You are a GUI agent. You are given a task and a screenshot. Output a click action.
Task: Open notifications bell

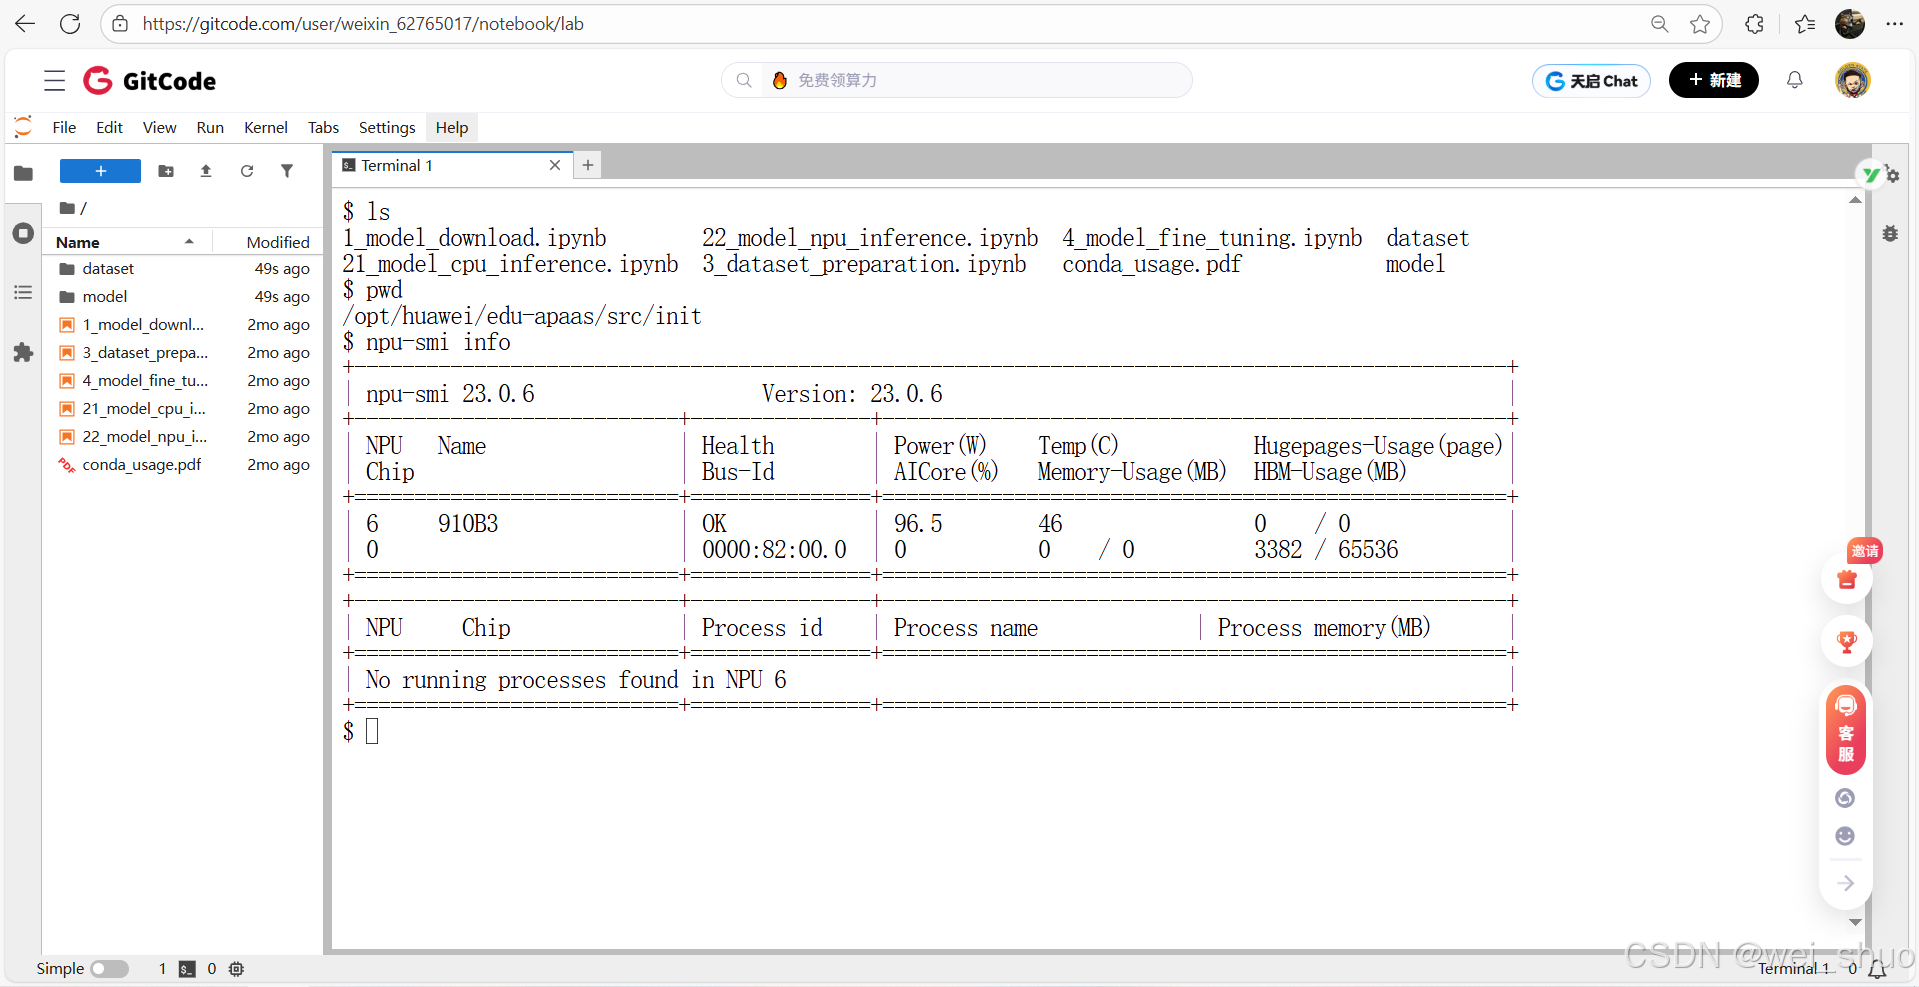[x=1795, y=80]
